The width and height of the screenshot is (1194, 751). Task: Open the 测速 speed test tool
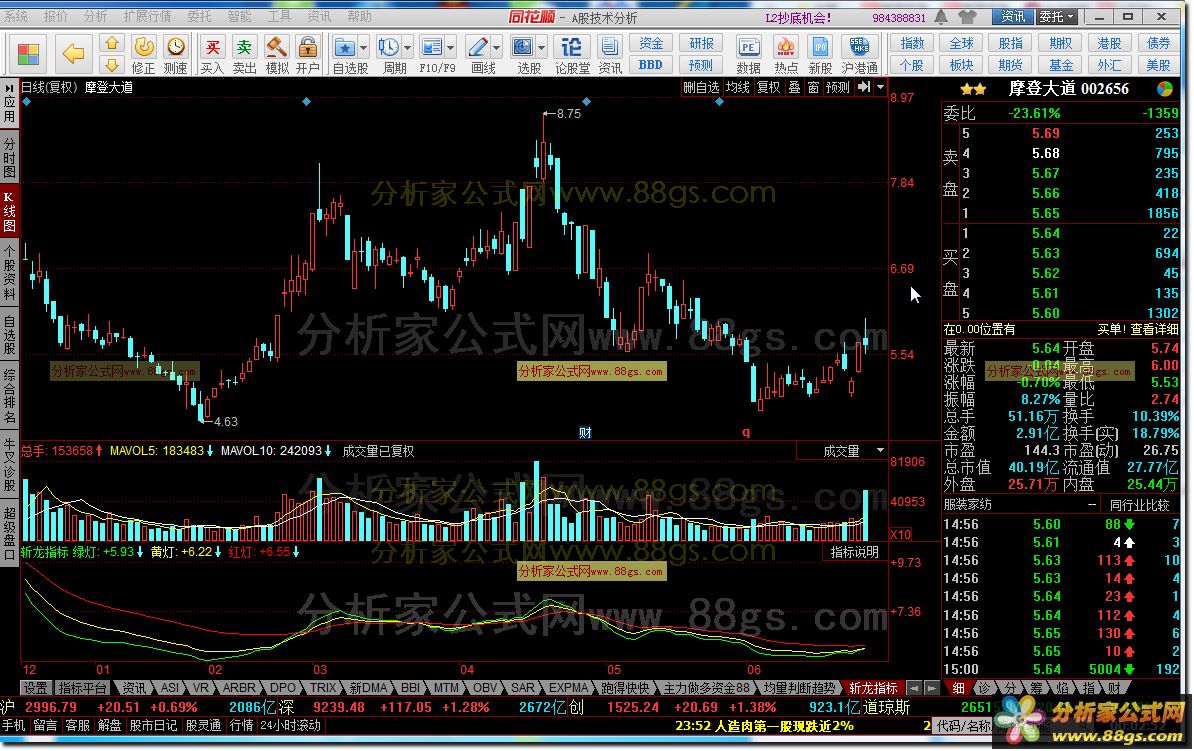(x=176, y=55)
